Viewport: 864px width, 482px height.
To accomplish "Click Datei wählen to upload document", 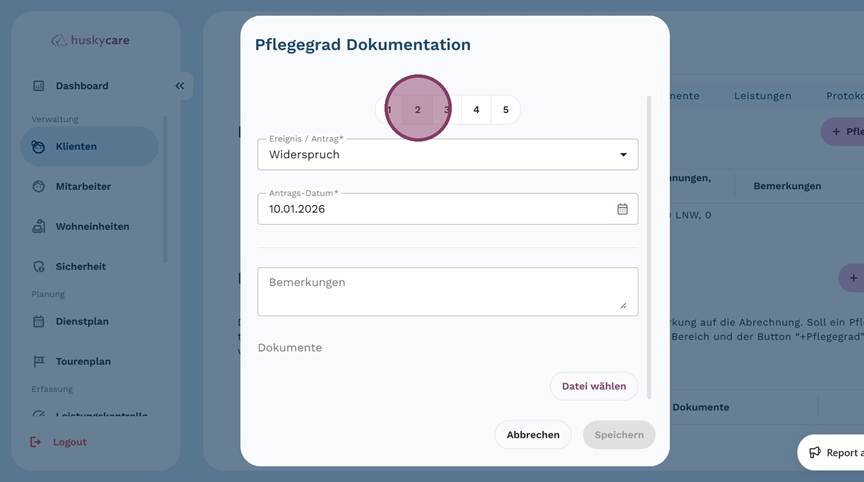I will point(593,386).
